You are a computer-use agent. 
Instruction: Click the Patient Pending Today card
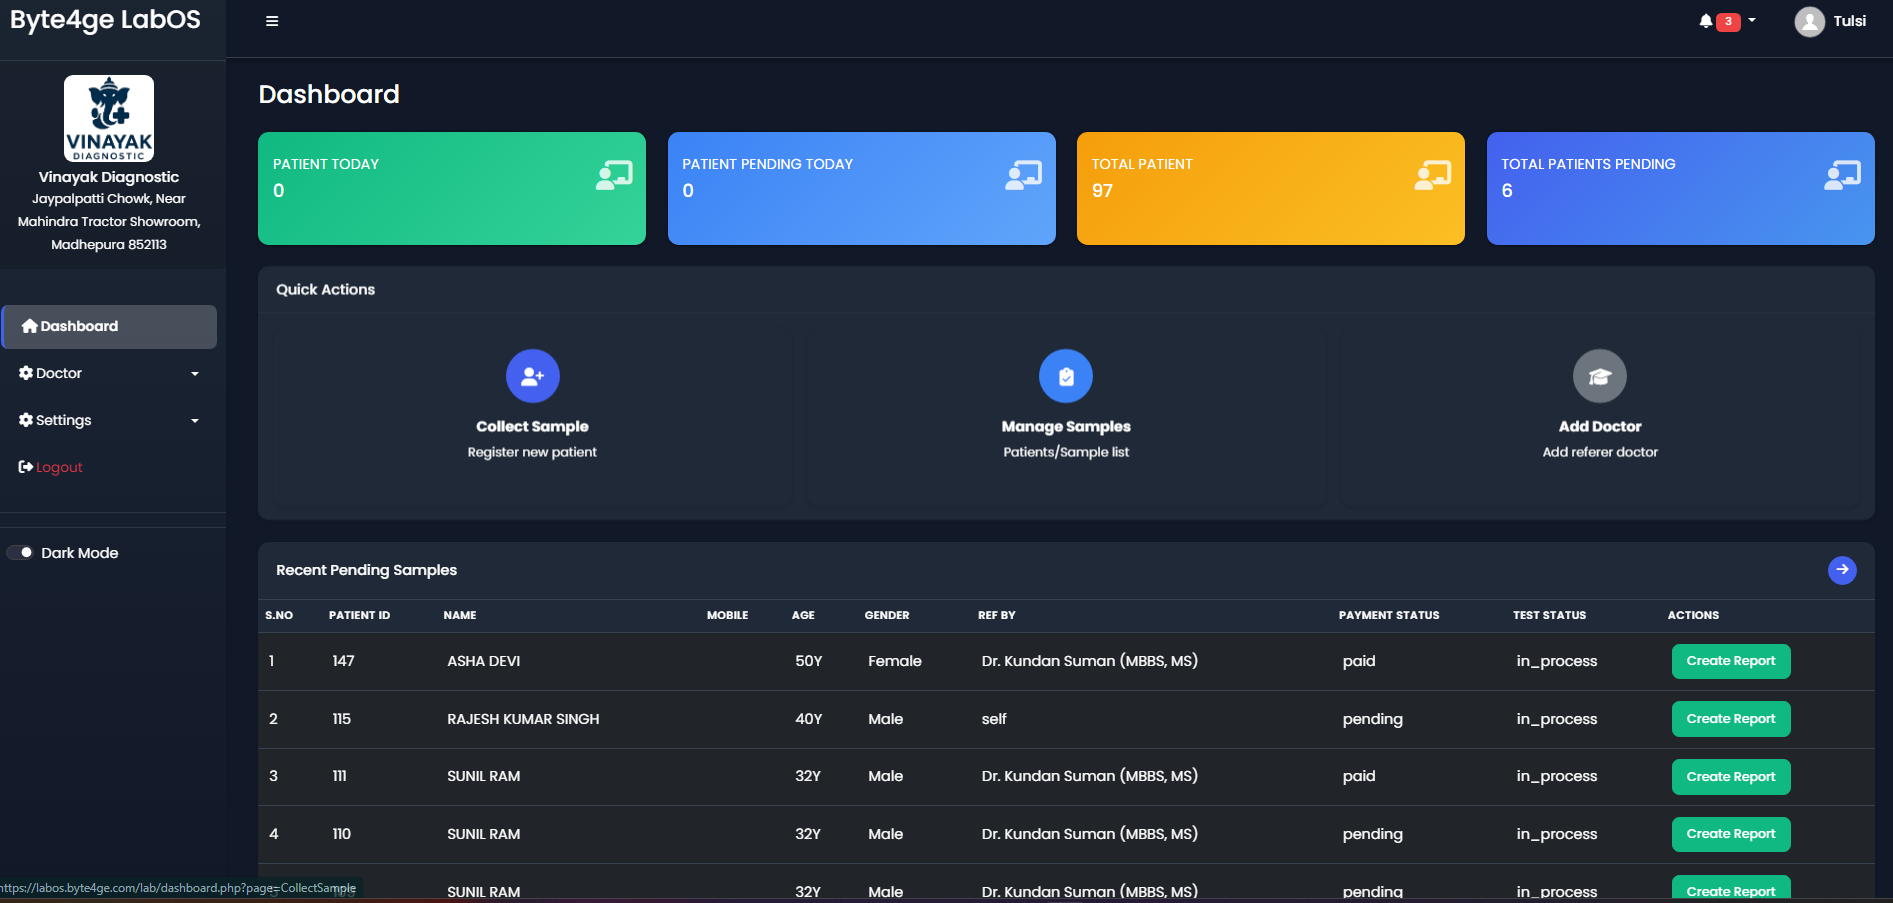click(861, 188)
